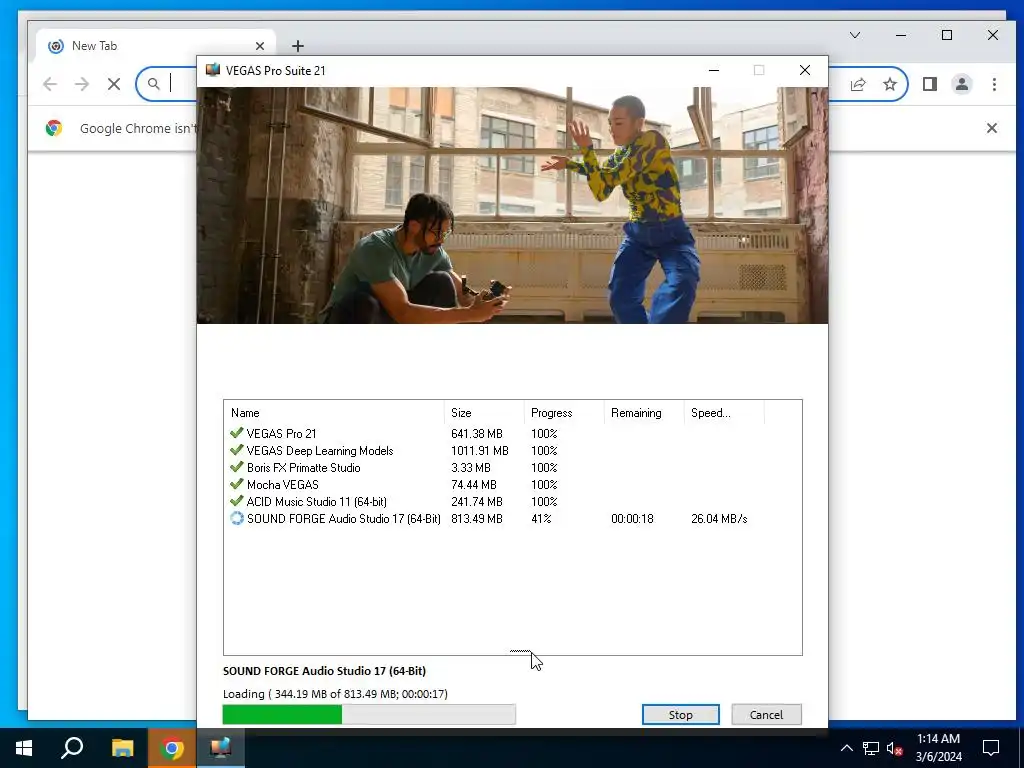
Task: Open a new Chrome tab with plus
Action: tap(298, 46)
